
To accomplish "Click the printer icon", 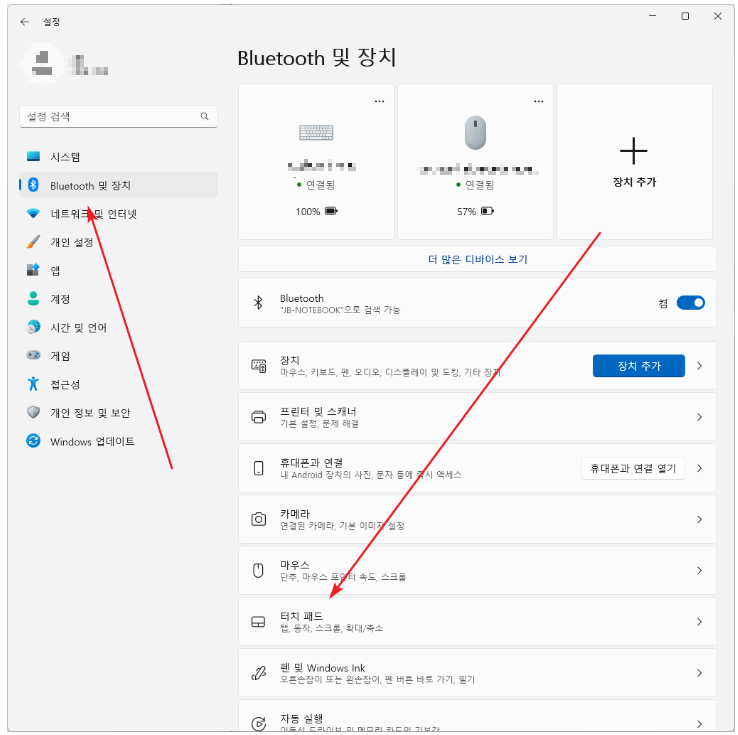I will tap(258, 417).
